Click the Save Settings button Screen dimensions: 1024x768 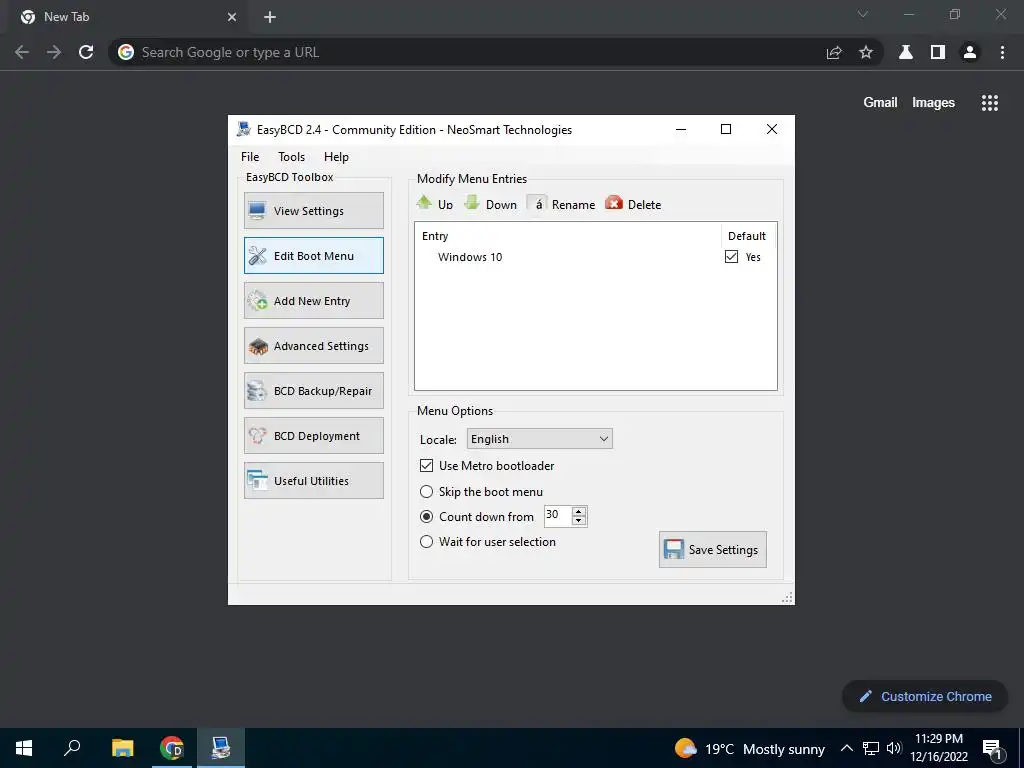(x=712, y=549)
